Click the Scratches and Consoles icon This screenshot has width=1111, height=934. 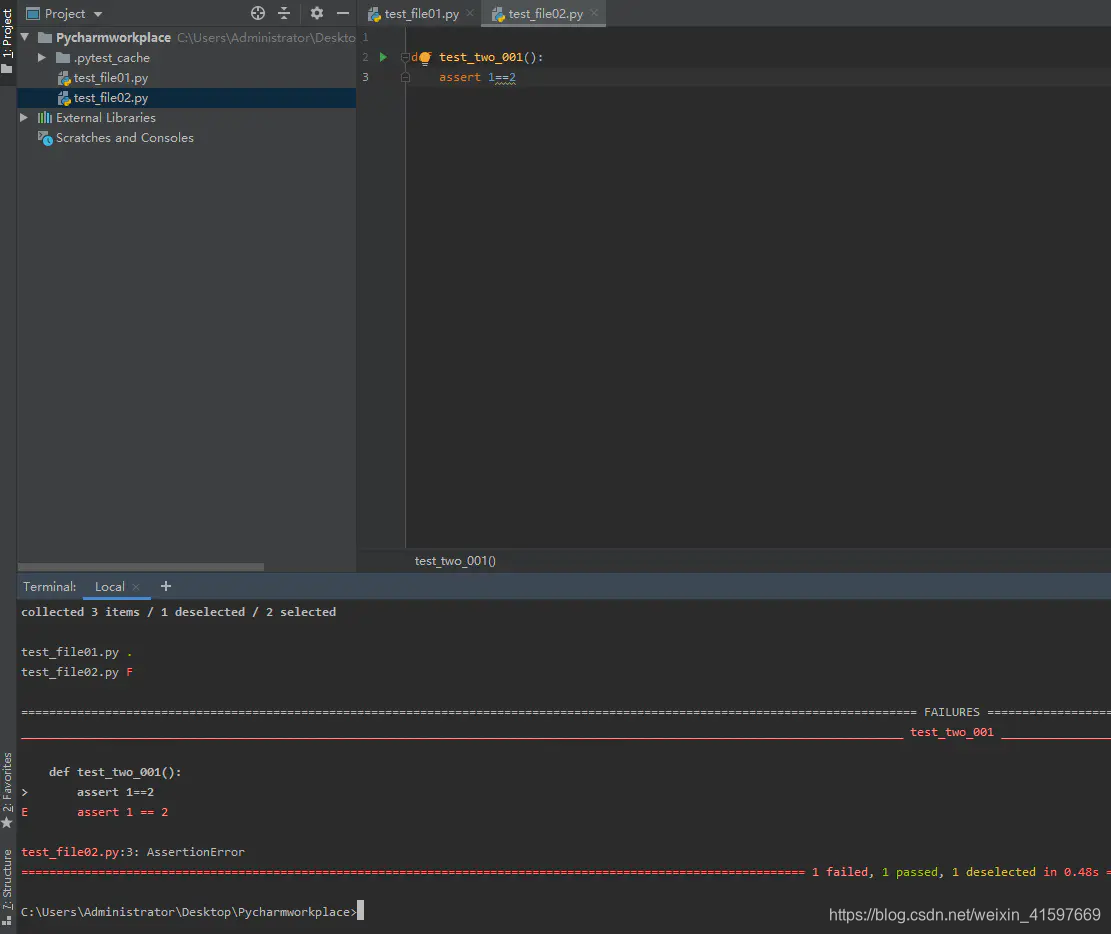click(x=45, y=137)
